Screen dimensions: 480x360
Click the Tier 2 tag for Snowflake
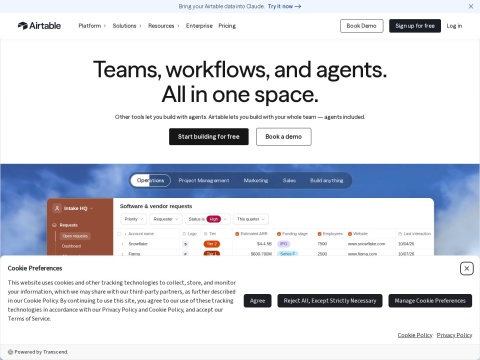click(x=212, y=244)
